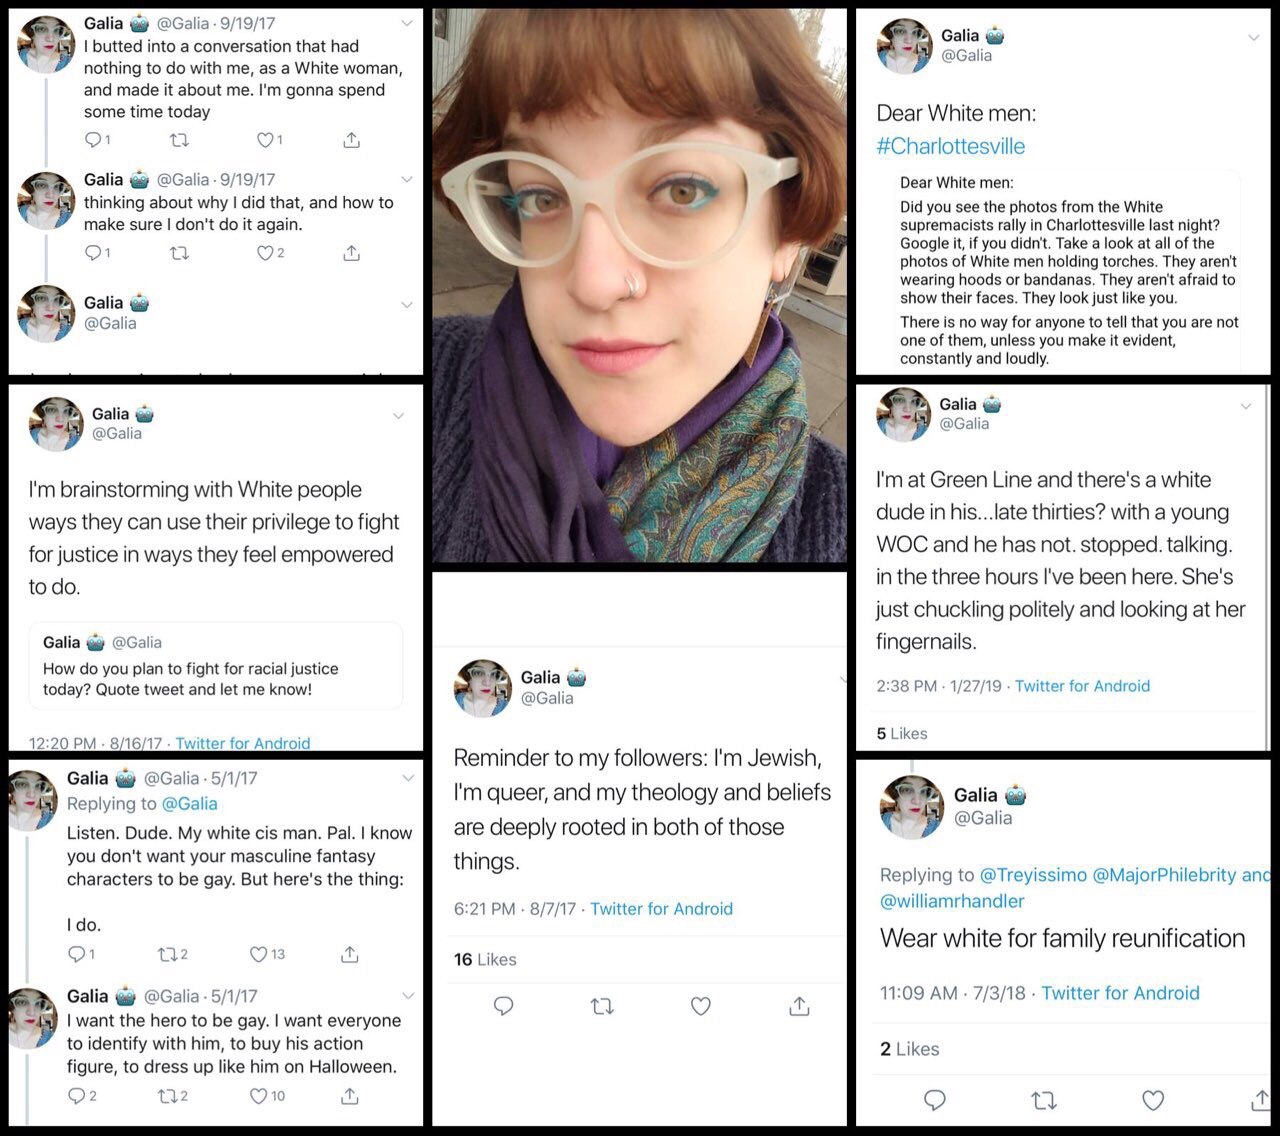
Task: Open the '16 Likes' list
Action: (485, 959)
